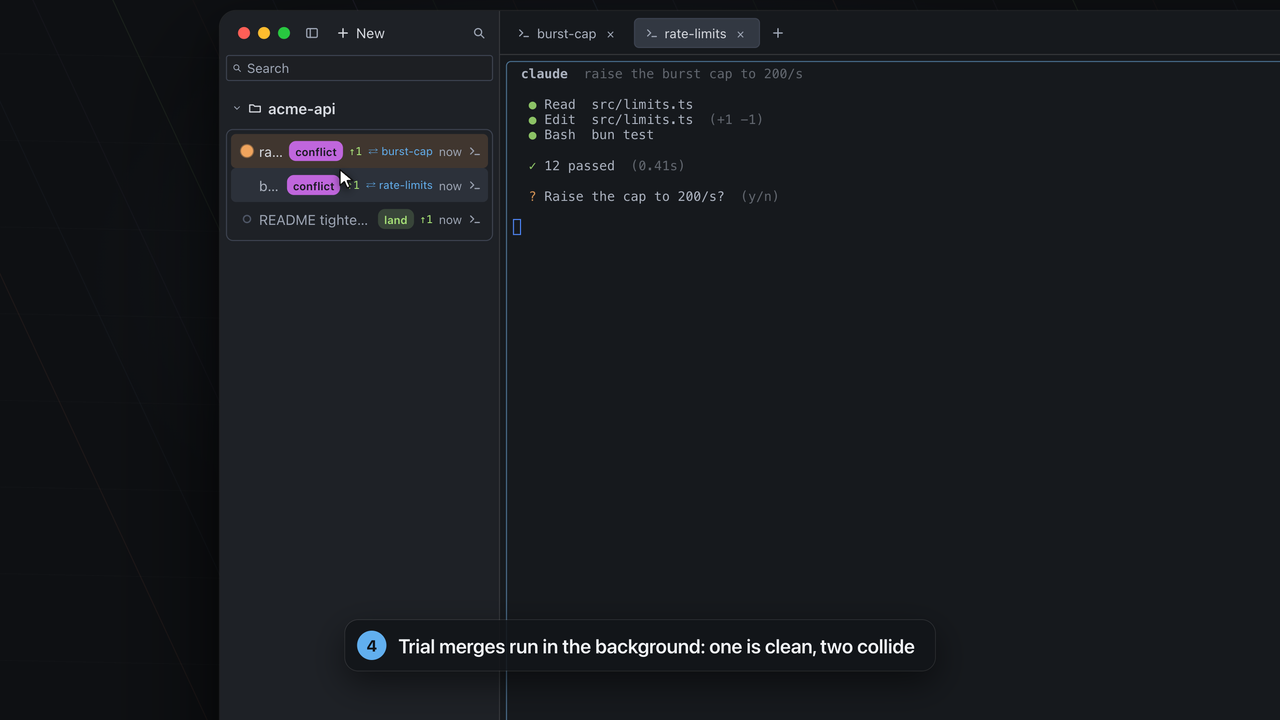Viewport: 1280px width, 720px height.
Task: Open terminal icon on the README row
Action: click(x=475, y=220)
